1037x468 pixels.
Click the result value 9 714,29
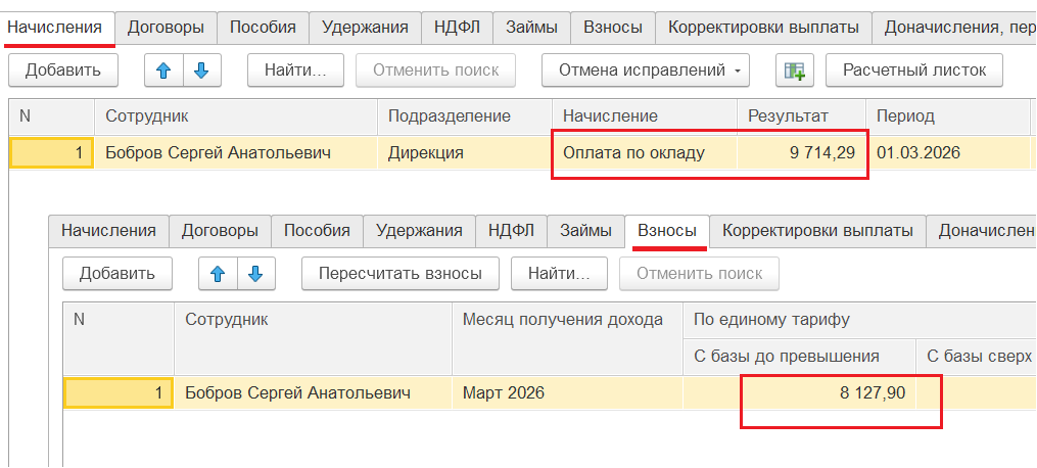coord(807,153)
